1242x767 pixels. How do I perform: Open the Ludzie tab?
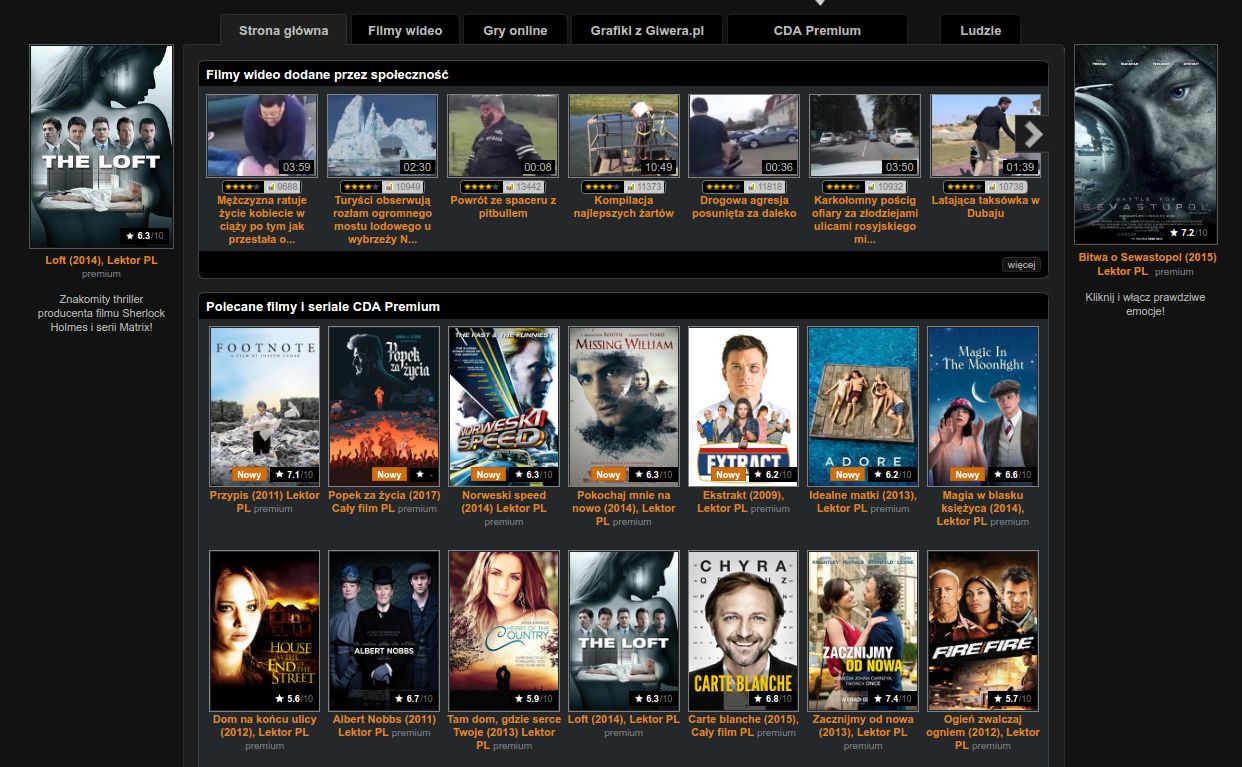(981, 30)
